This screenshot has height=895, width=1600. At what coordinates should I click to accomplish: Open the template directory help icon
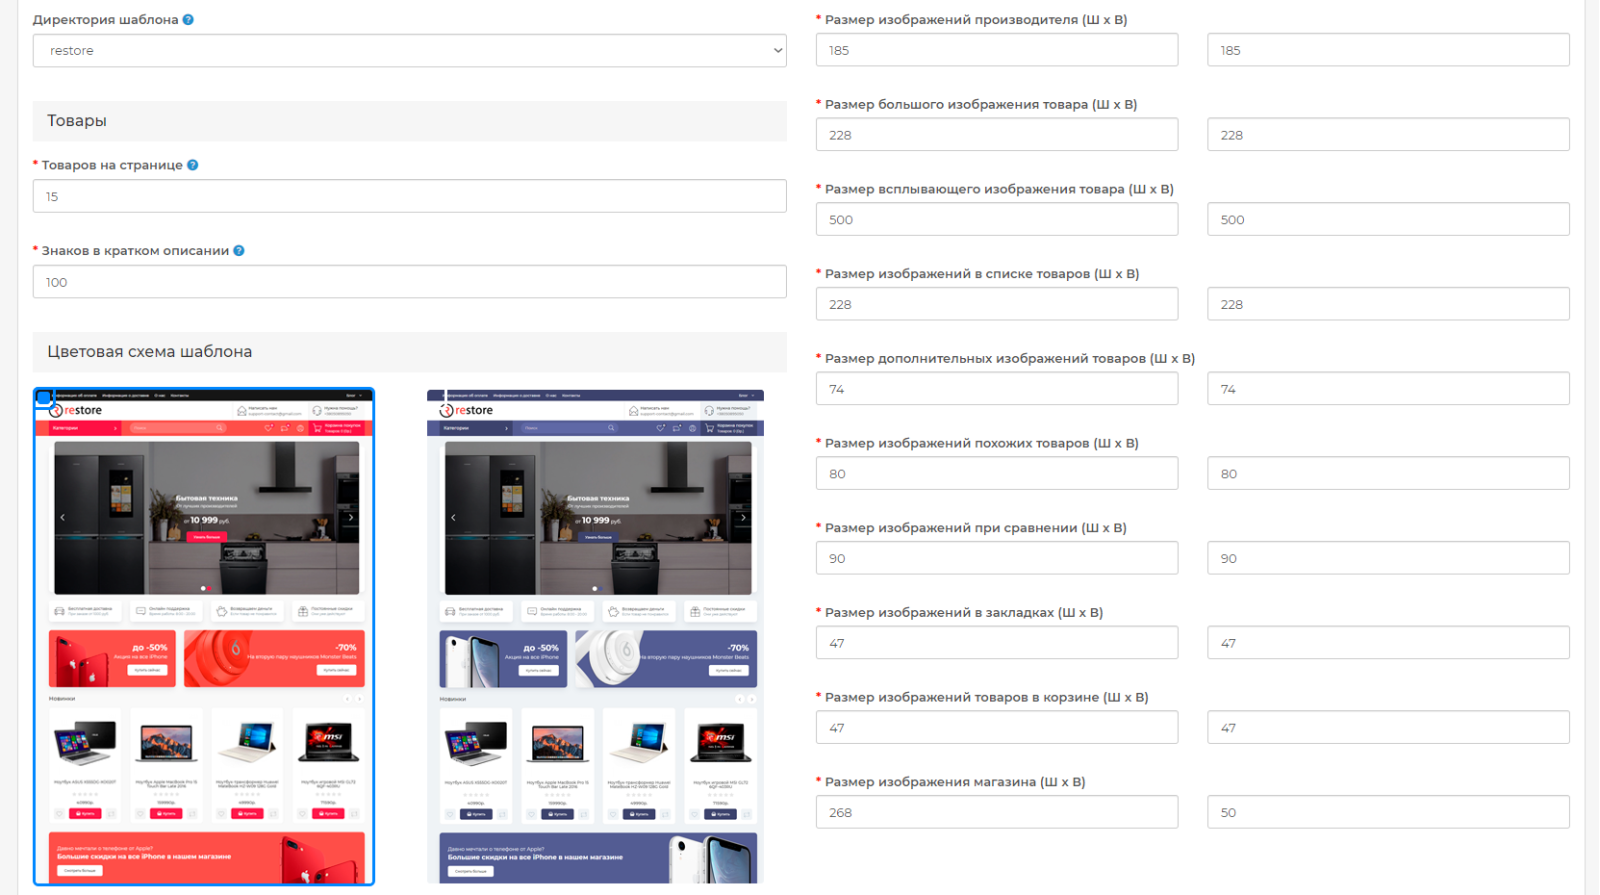[x=188, y=20]
